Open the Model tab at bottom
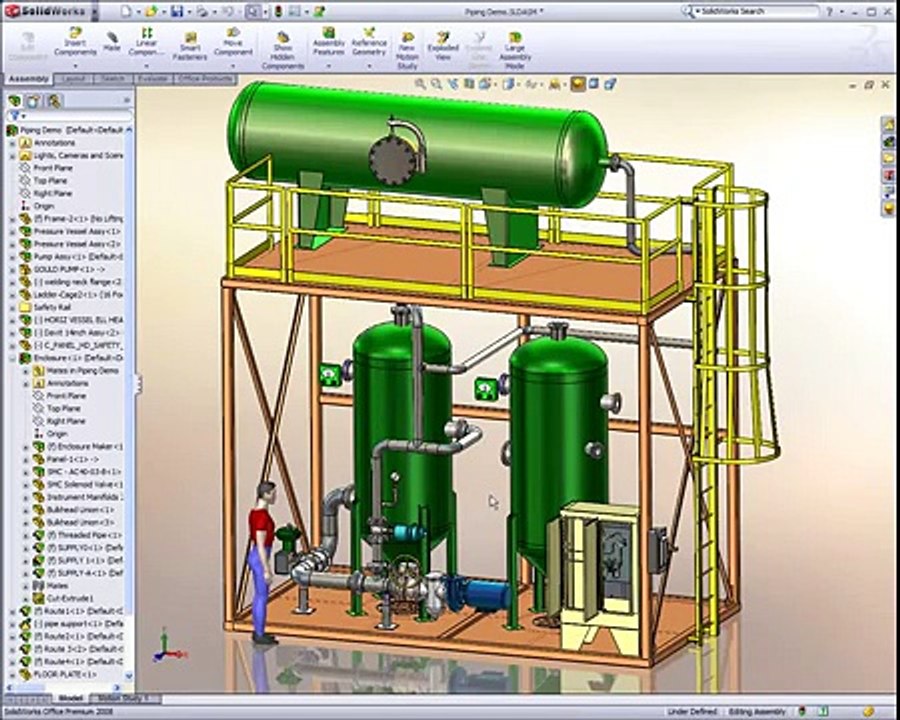900x720 pixels. [x=70, y=699]
